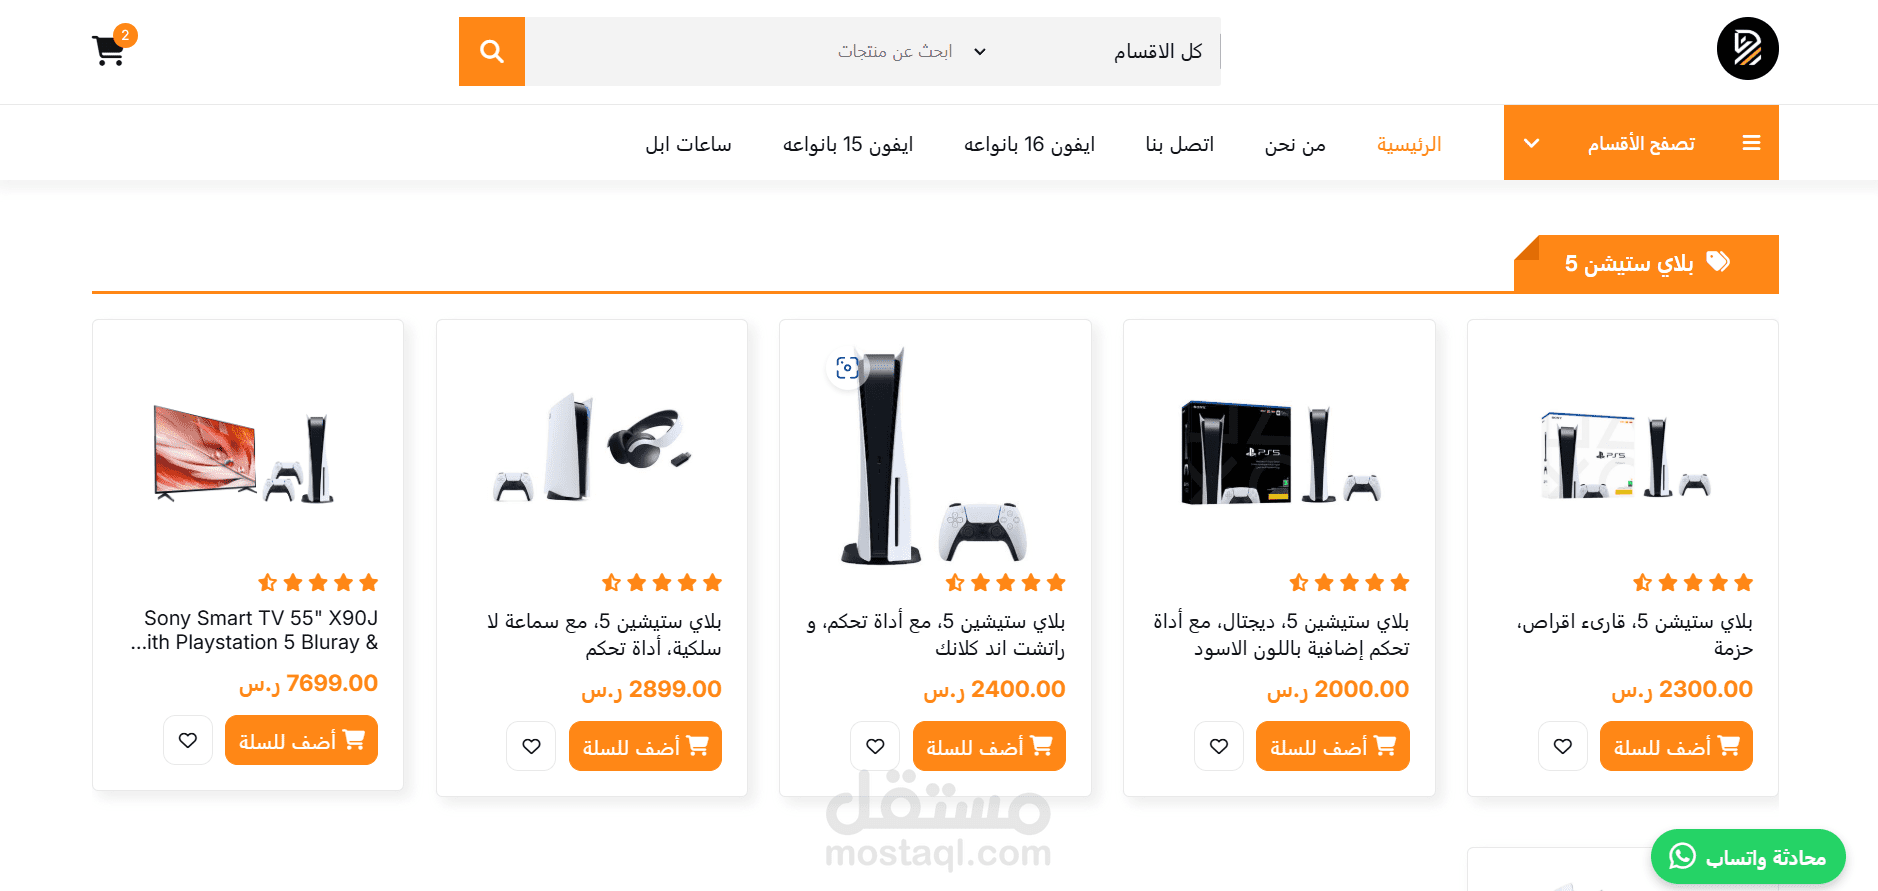Click the orange search magnifier button

(492, 51)
